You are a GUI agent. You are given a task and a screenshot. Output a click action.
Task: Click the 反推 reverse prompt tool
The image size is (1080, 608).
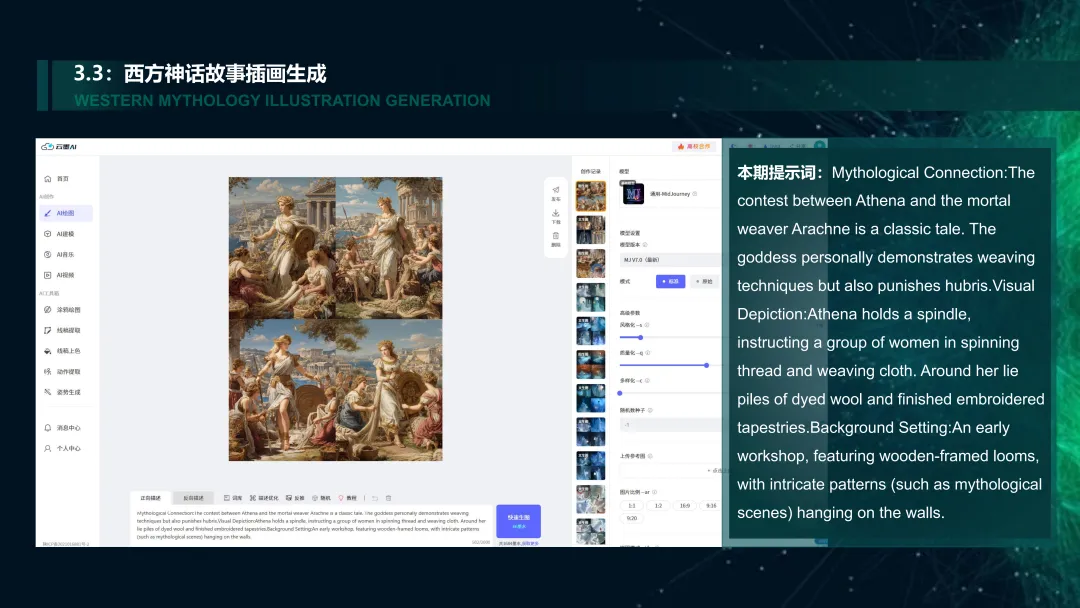(x=295, y=498)
